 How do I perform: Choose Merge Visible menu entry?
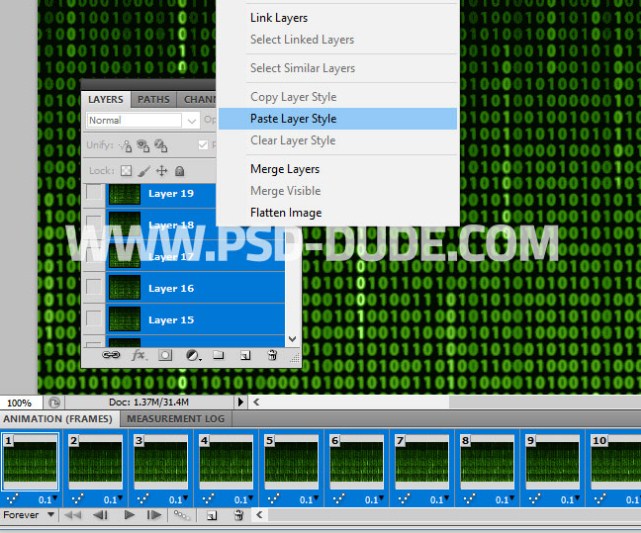[x=338, y=190]
